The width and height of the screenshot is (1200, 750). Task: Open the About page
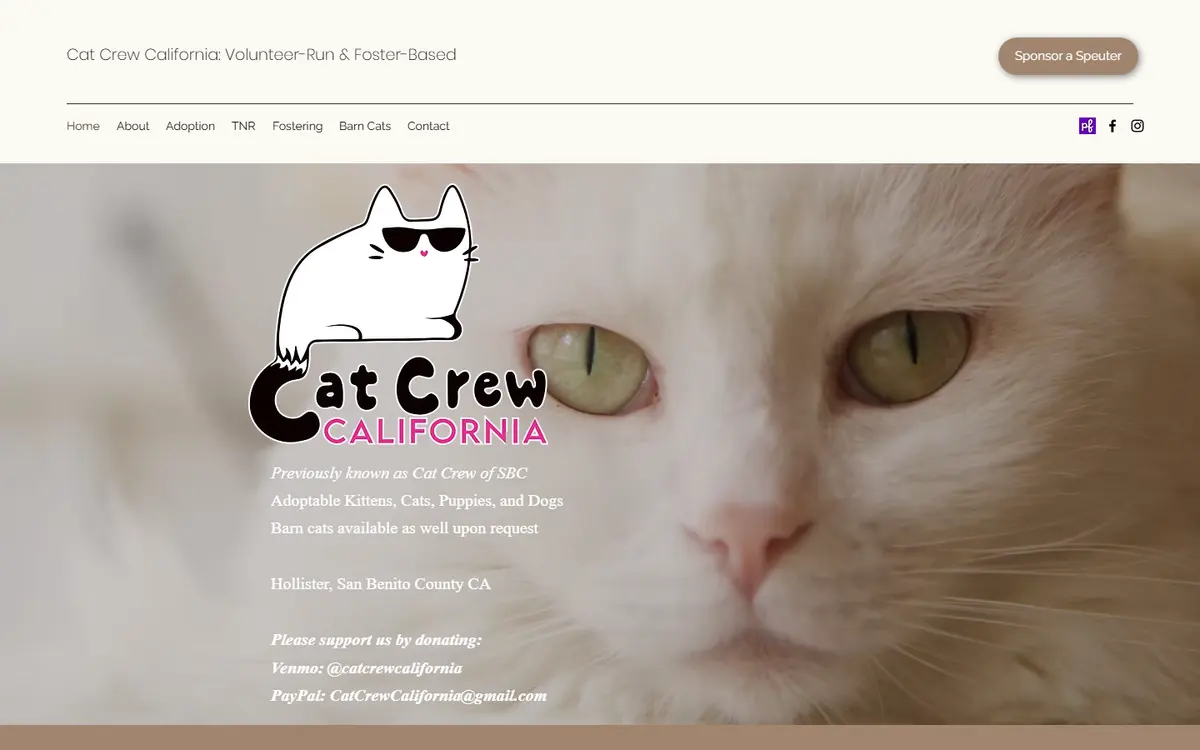click(x=133, y=126)
